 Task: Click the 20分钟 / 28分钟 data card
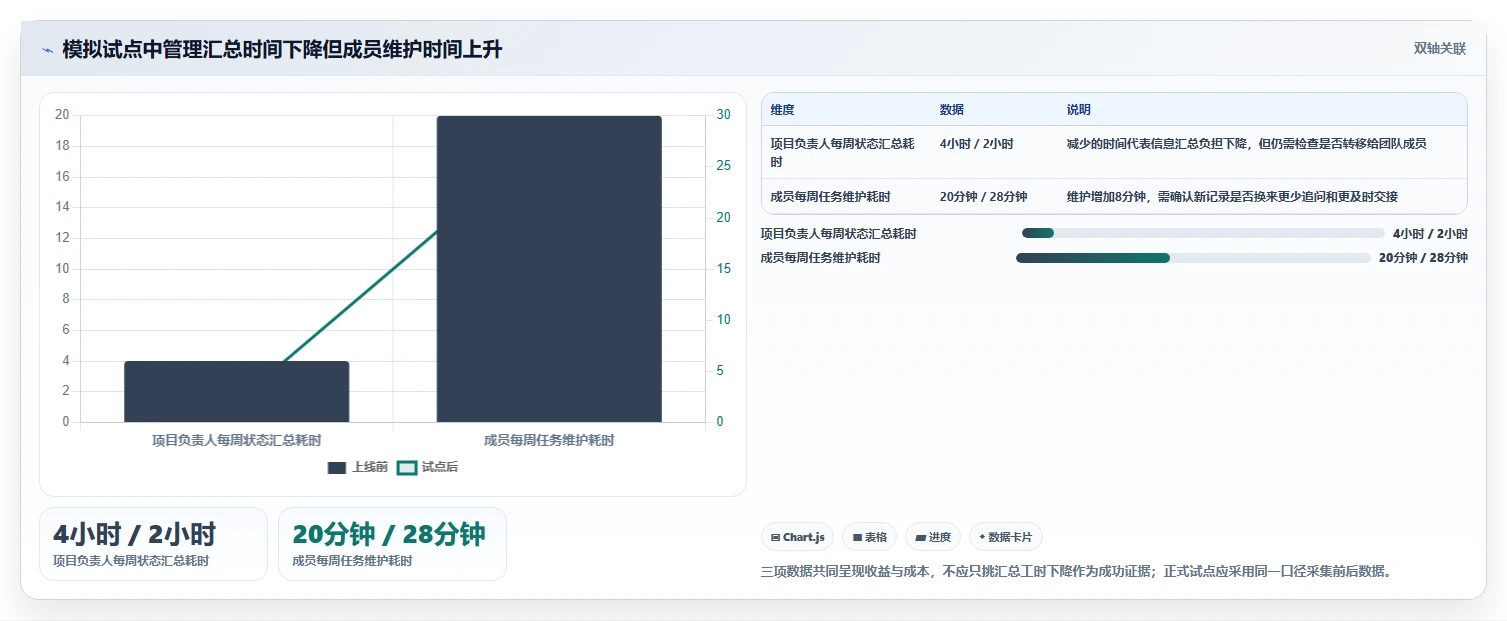[392, 544]
